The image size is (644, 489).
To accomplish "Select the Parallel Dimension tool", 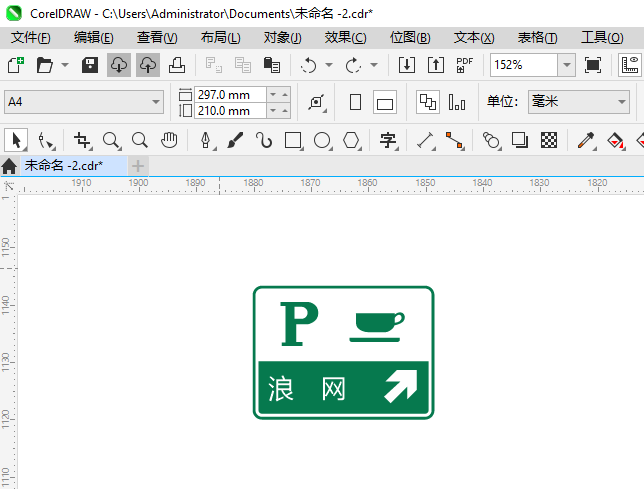I will [x=426, y=140].
